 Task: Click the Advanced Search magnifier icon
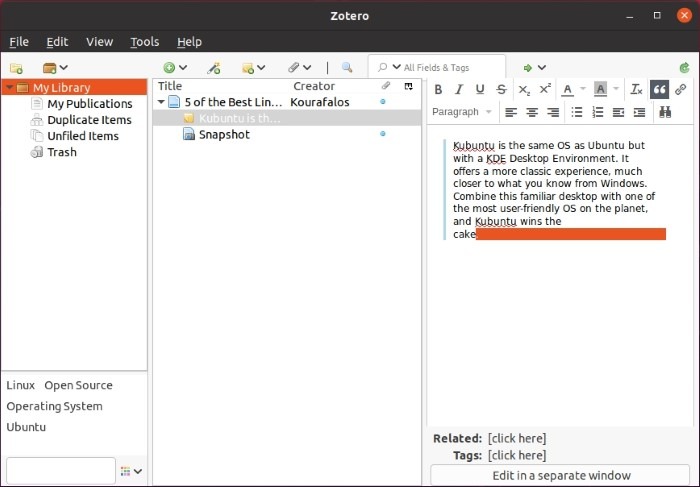pos(347,67)
